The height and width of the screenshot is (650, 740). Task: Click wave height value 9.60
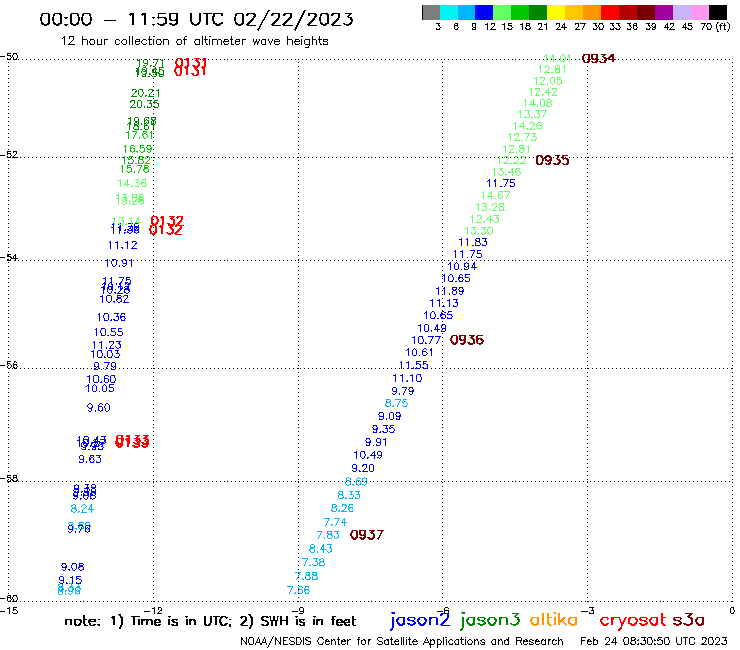99,408
